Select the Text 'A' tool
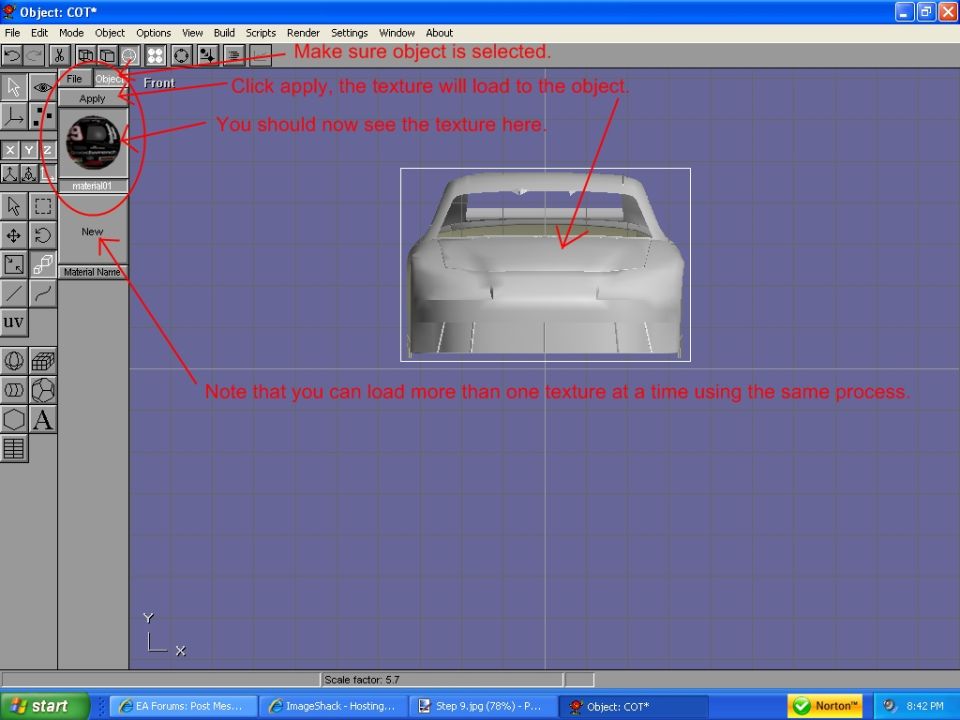This screenshot has width=960, height=720. (43, 420)
